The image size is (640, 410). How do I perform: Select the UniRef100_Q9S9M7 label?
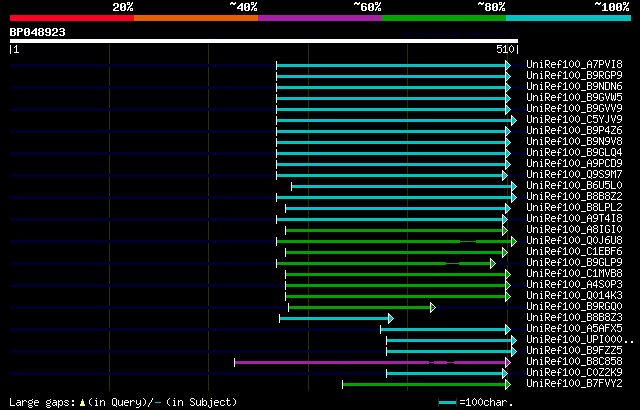(574, 175)
